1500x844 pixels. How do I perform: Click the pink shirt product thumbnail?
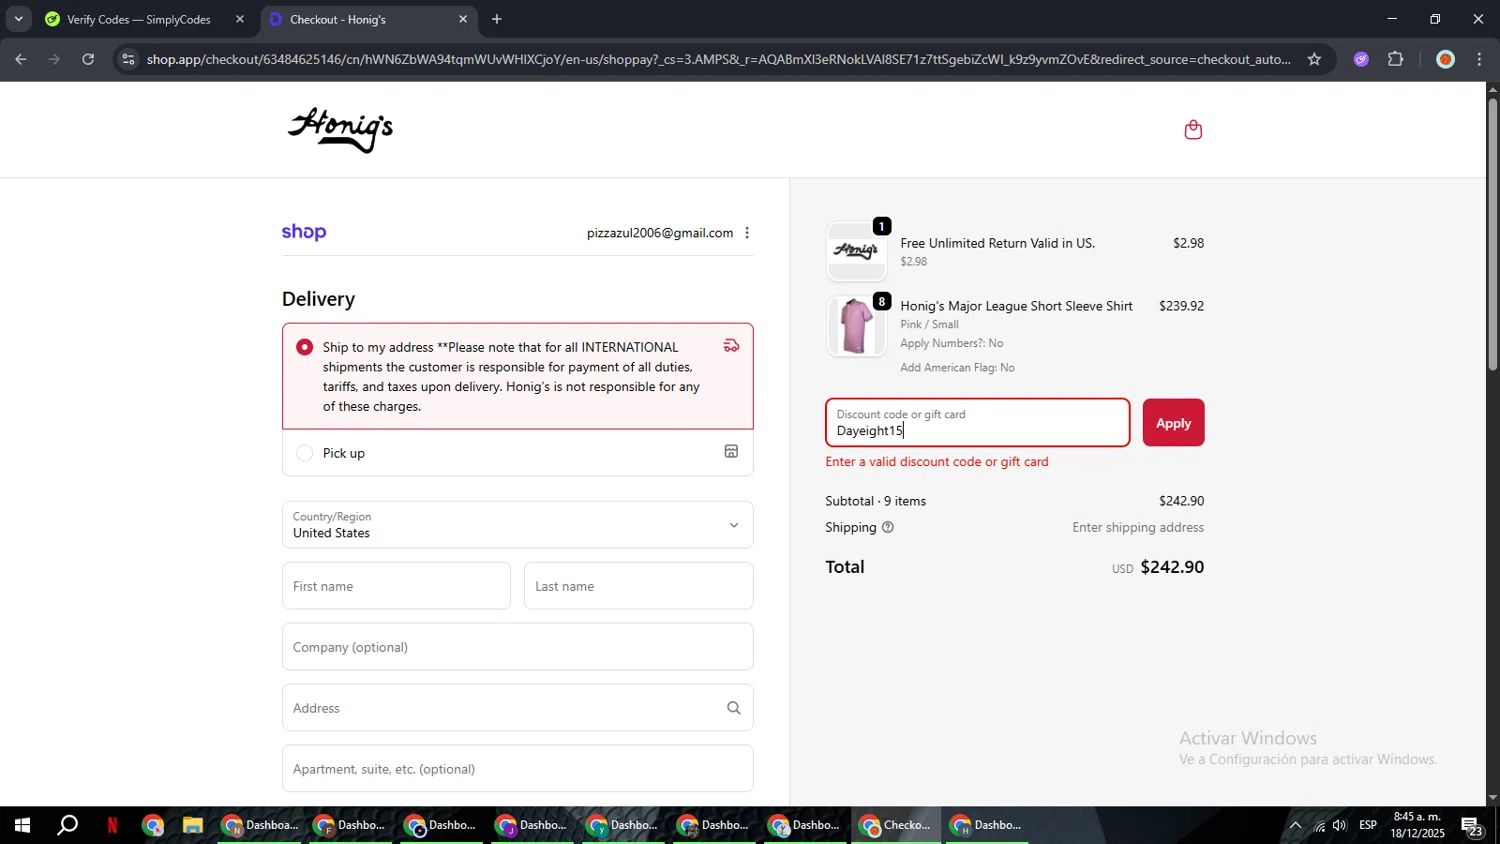(x=856, y=326)
